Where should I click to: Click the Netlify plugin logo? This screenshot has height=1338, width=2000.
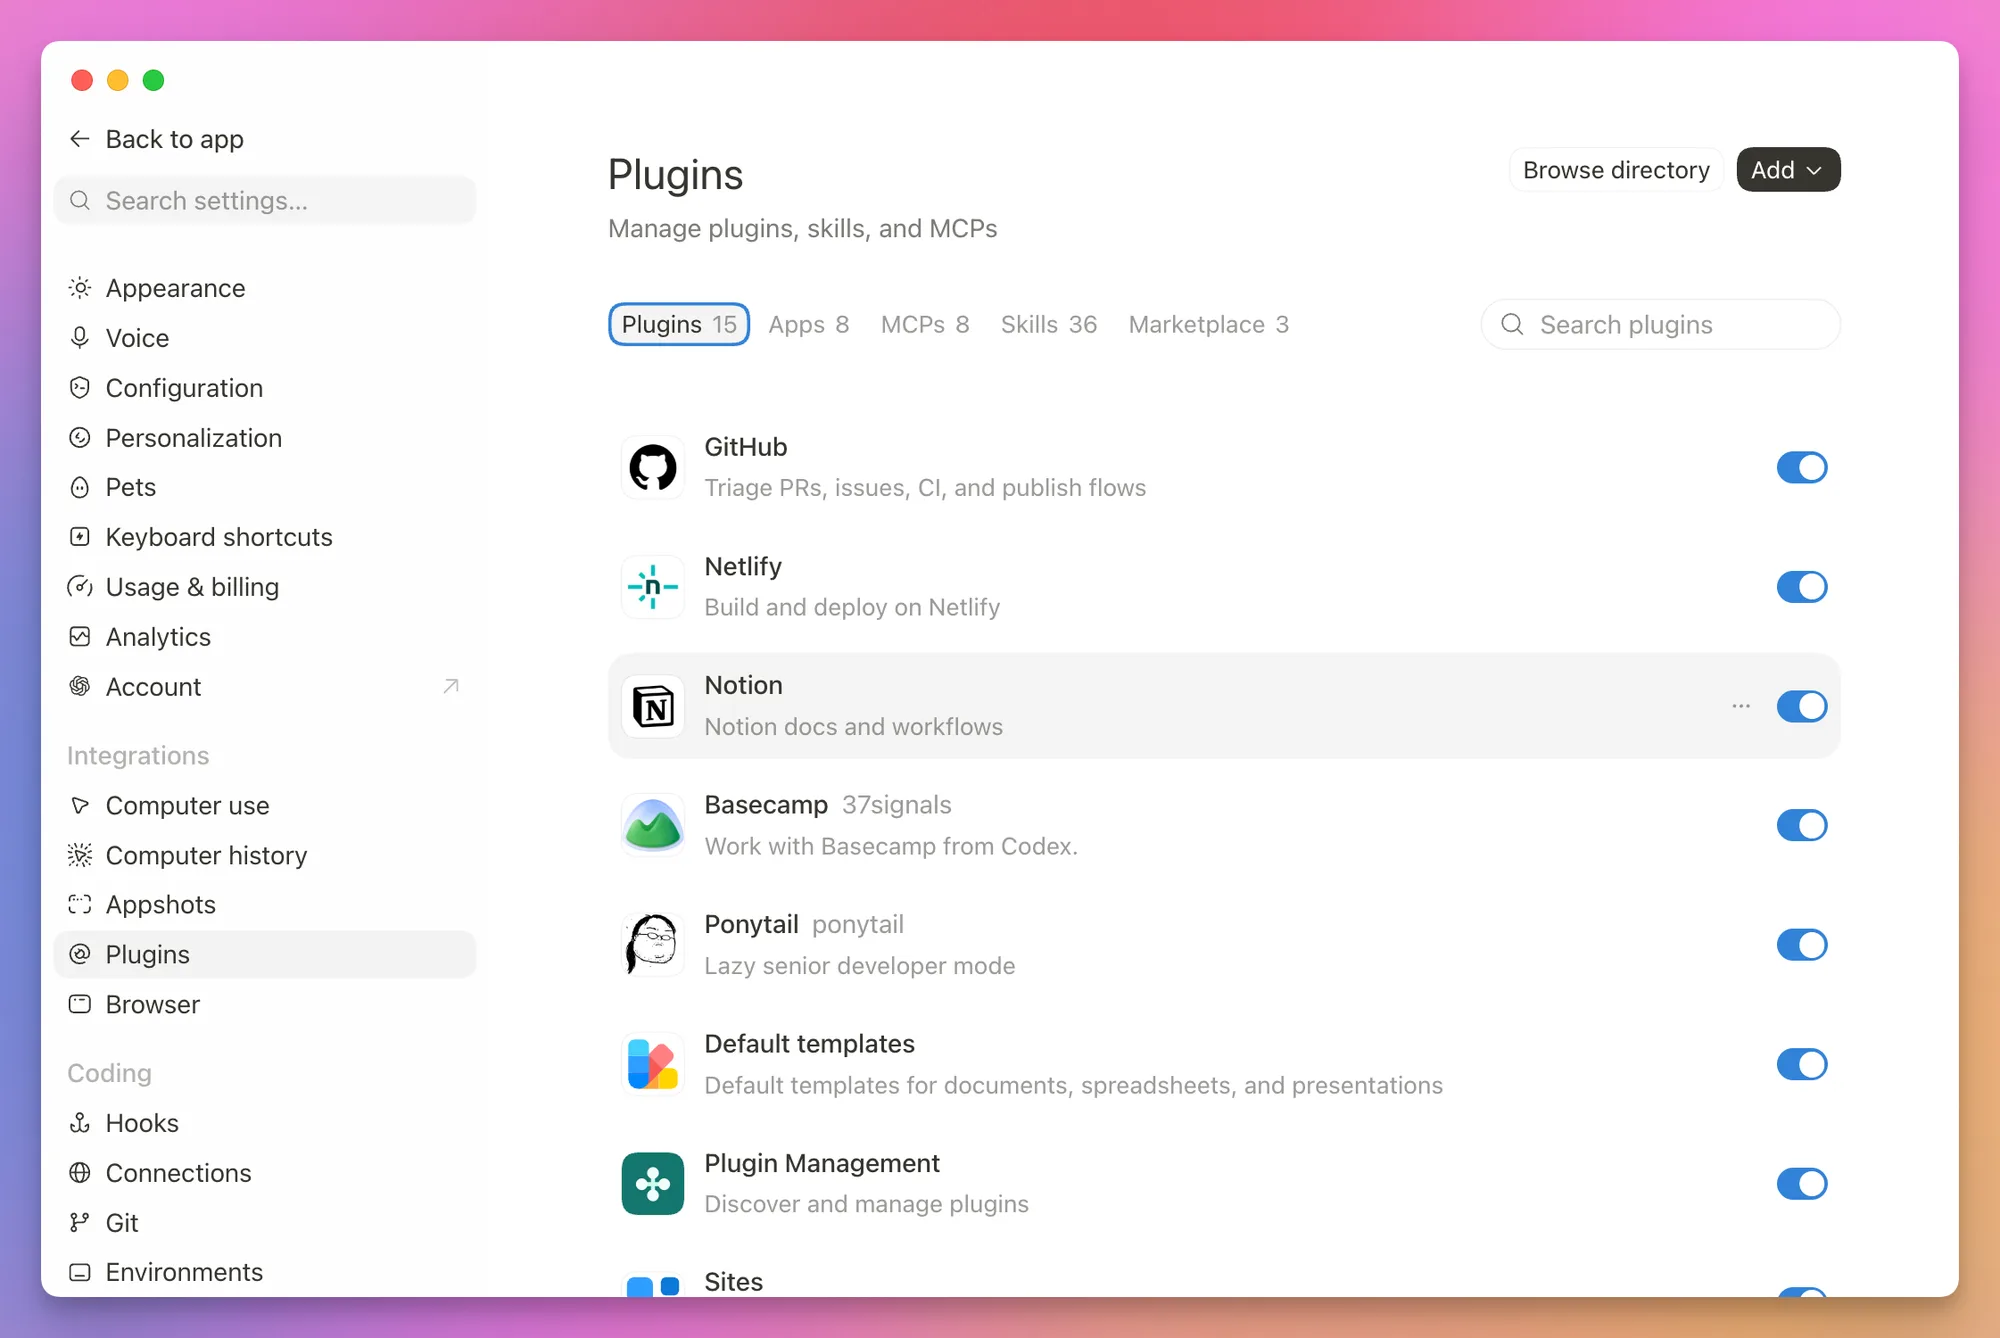click(653, 587)
